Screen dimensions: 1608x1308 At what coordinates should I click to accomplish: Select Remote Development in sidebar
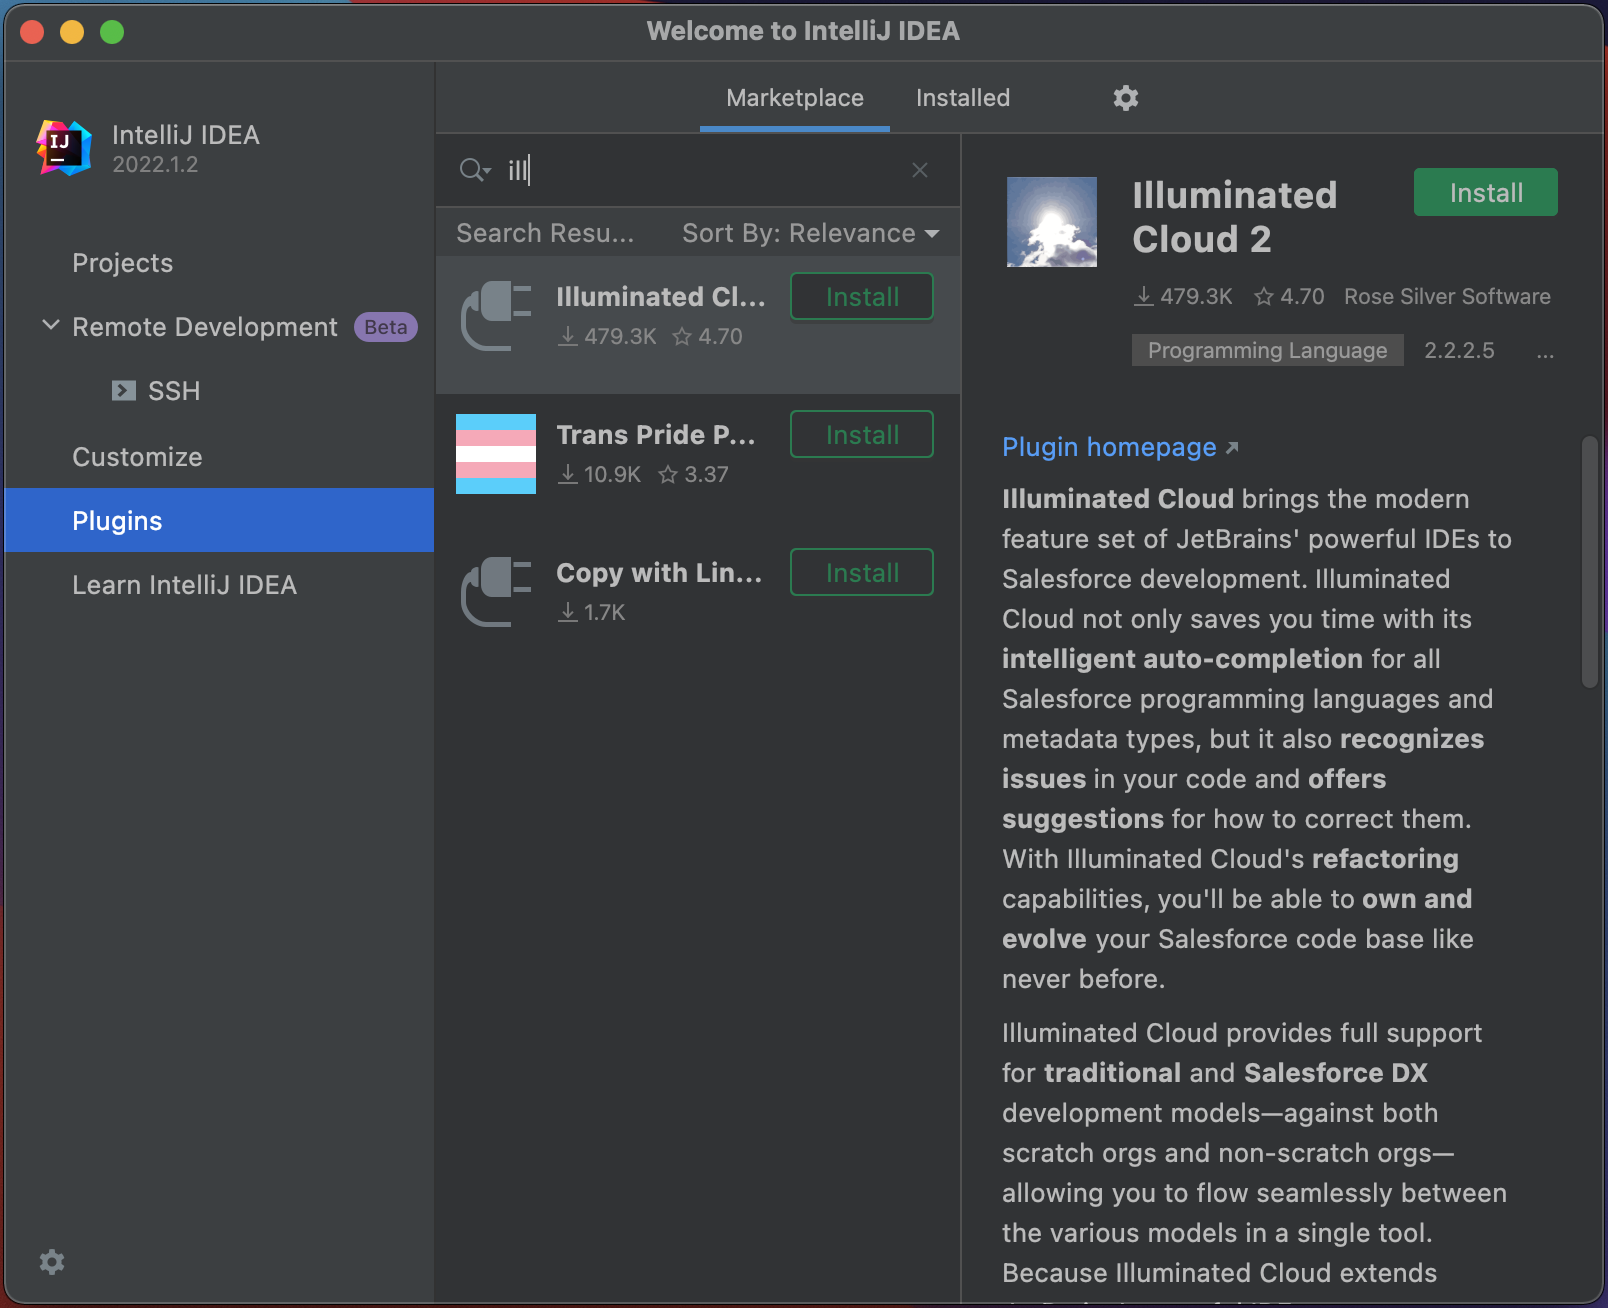tap(205, 327)
